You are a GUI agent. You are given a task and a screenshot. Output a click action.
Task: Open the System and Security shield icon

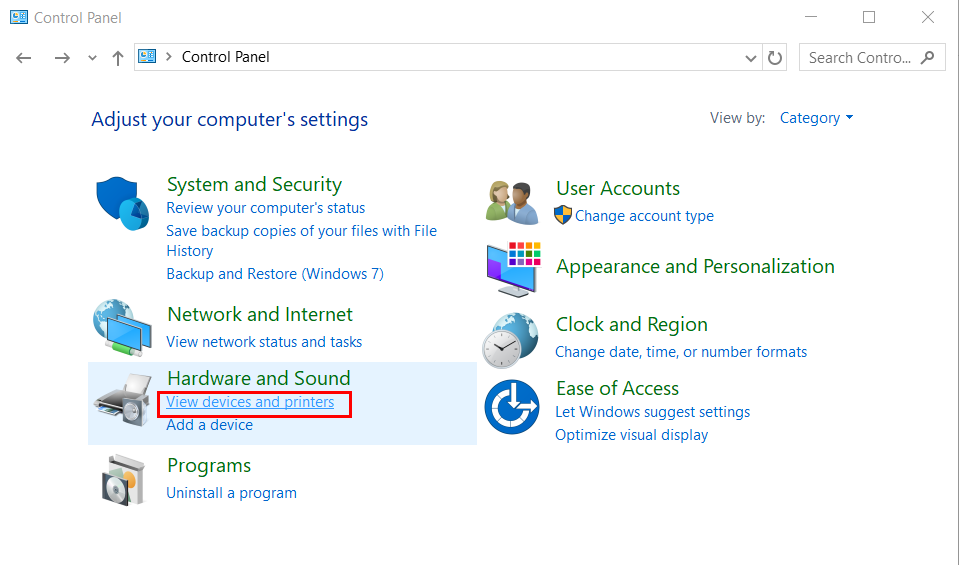tap(122, 204)
